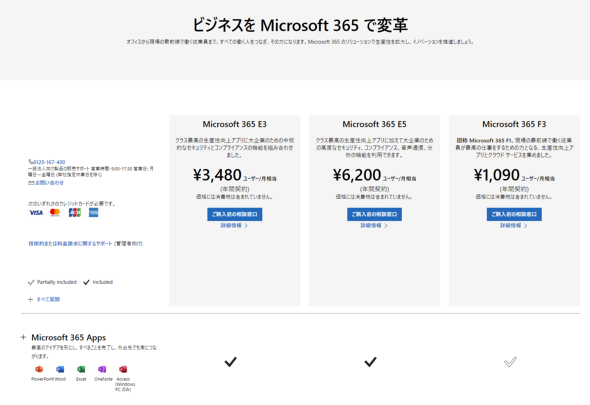Click the blue consultation button for Microsoft 365 F3
This screenshot has width=590, height=405.
coord(514,214)
